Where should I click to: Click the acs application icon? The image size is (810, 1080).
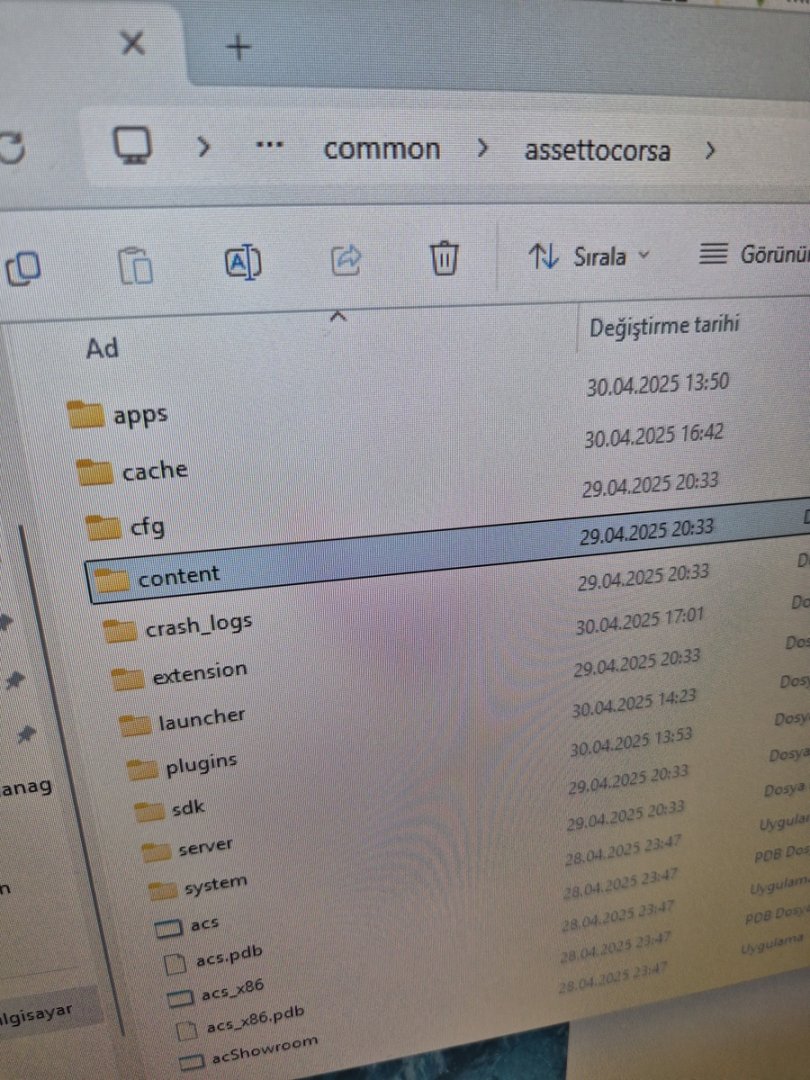coord(169,929)
